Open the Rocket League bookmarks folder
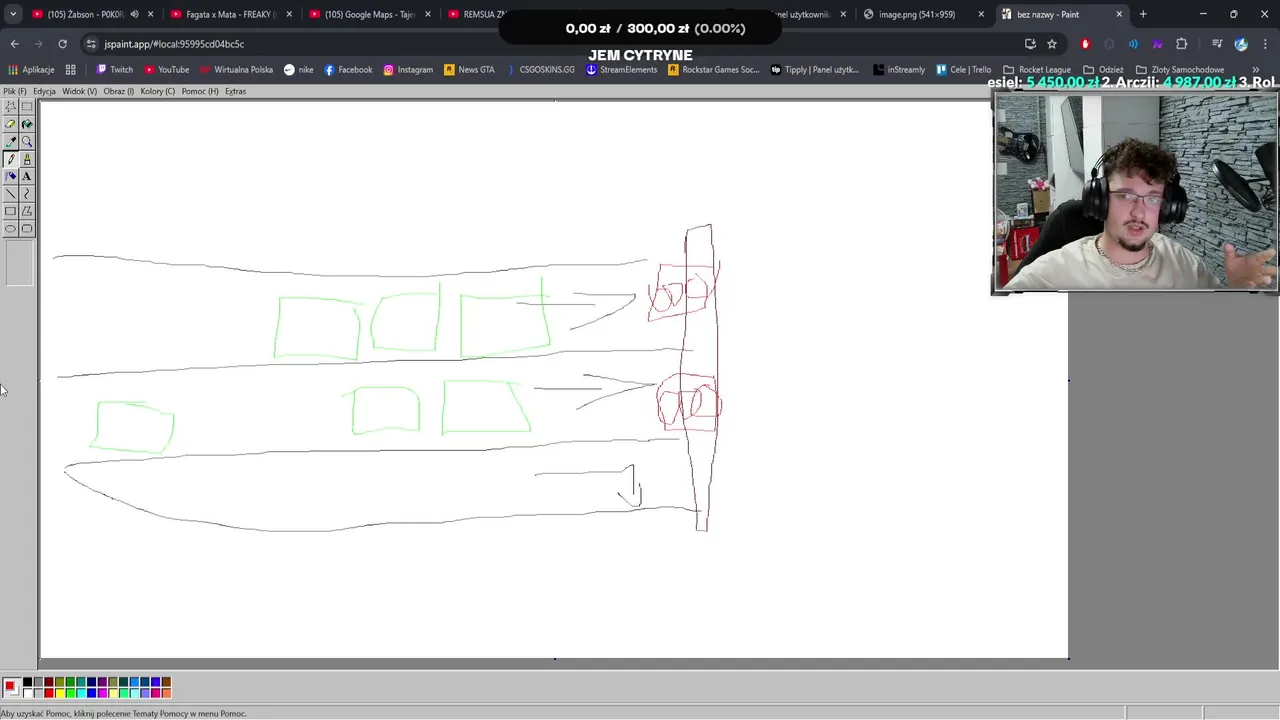 coord(1037,70)
